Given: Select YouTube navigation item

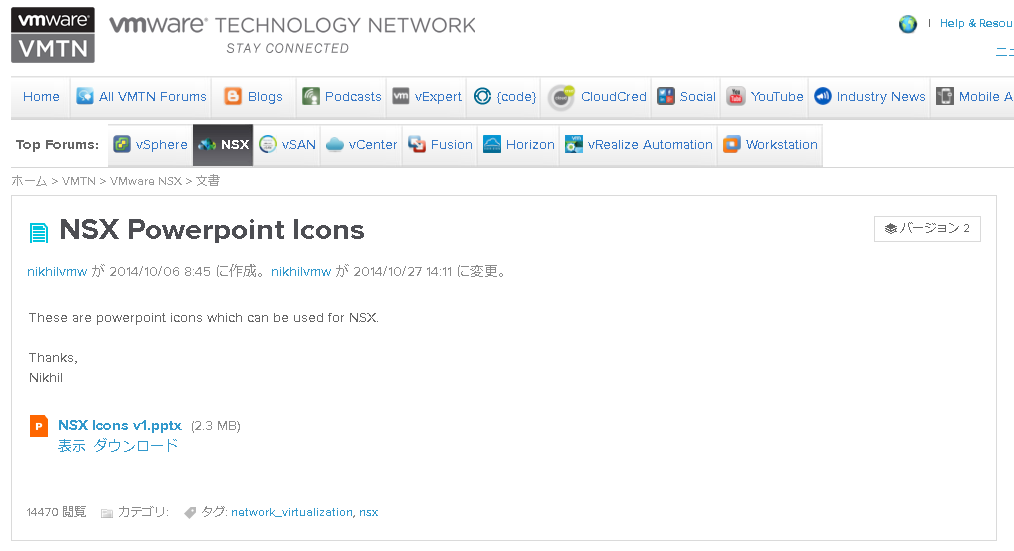Looking at the screenshot, I should coord(777,96).
